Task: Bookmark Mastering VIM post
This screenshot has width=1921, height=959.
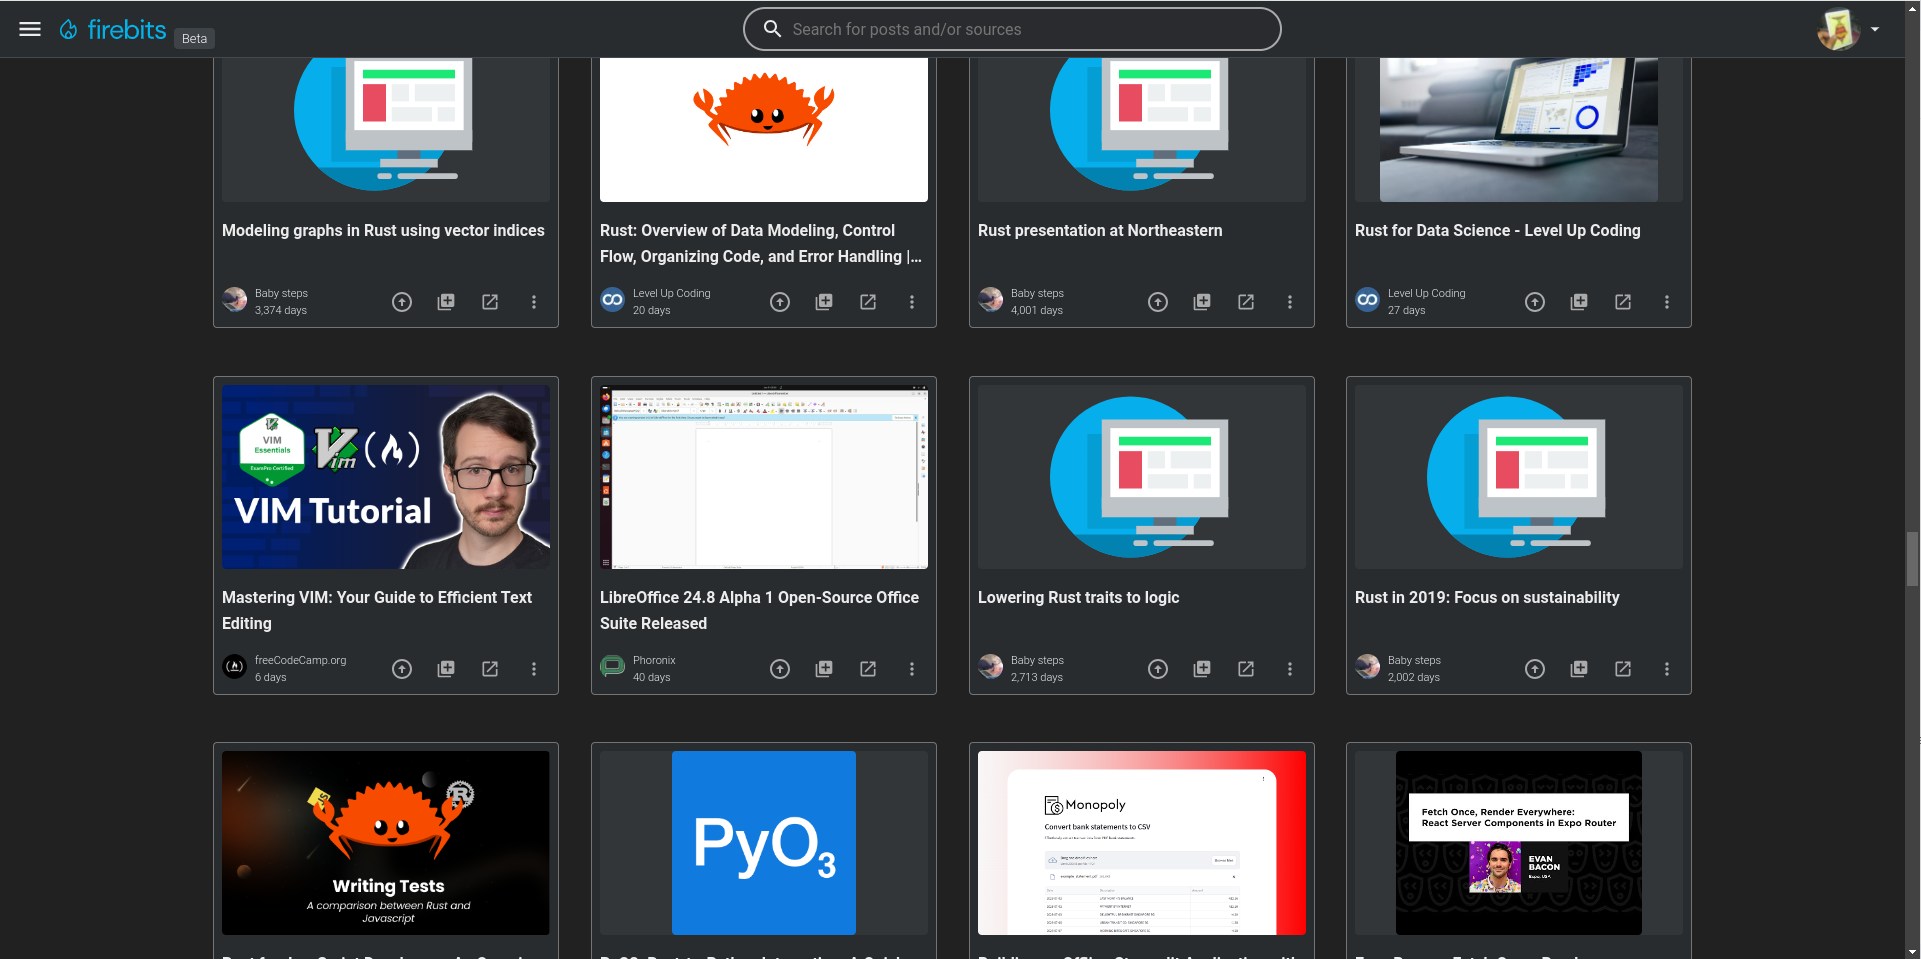Action: coord(446,669)
